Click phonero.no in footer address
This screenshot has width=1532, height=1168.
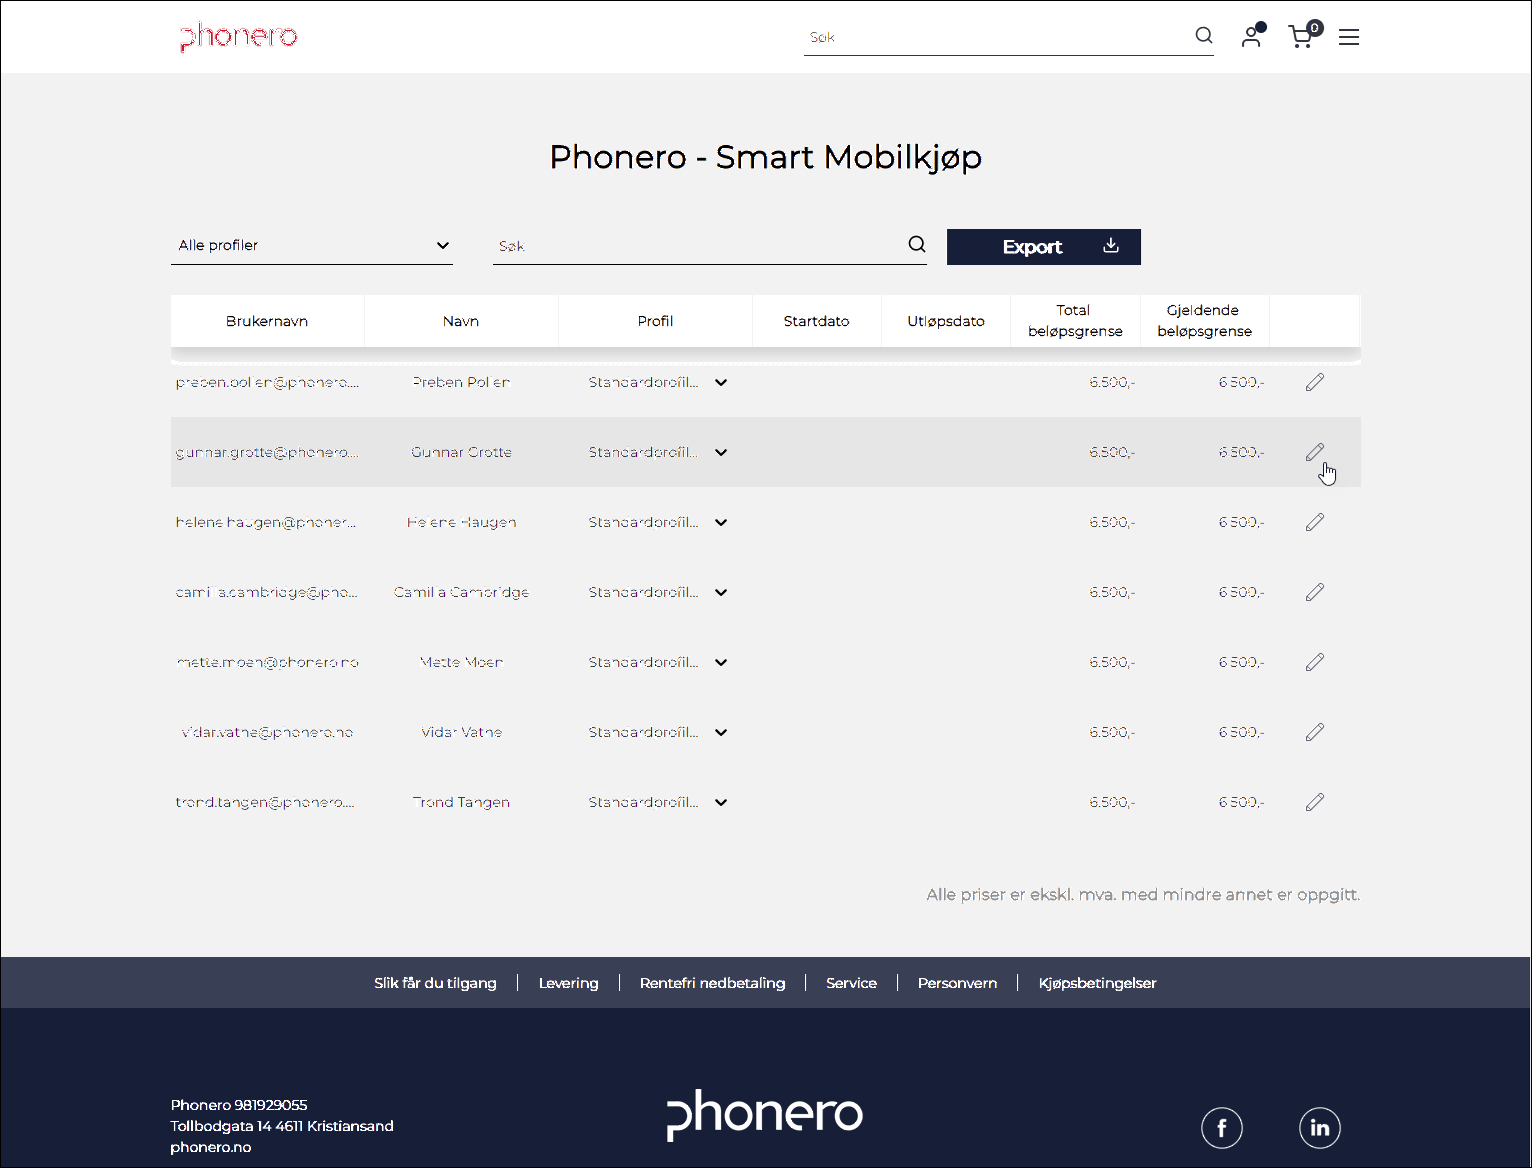point(211,1147)
